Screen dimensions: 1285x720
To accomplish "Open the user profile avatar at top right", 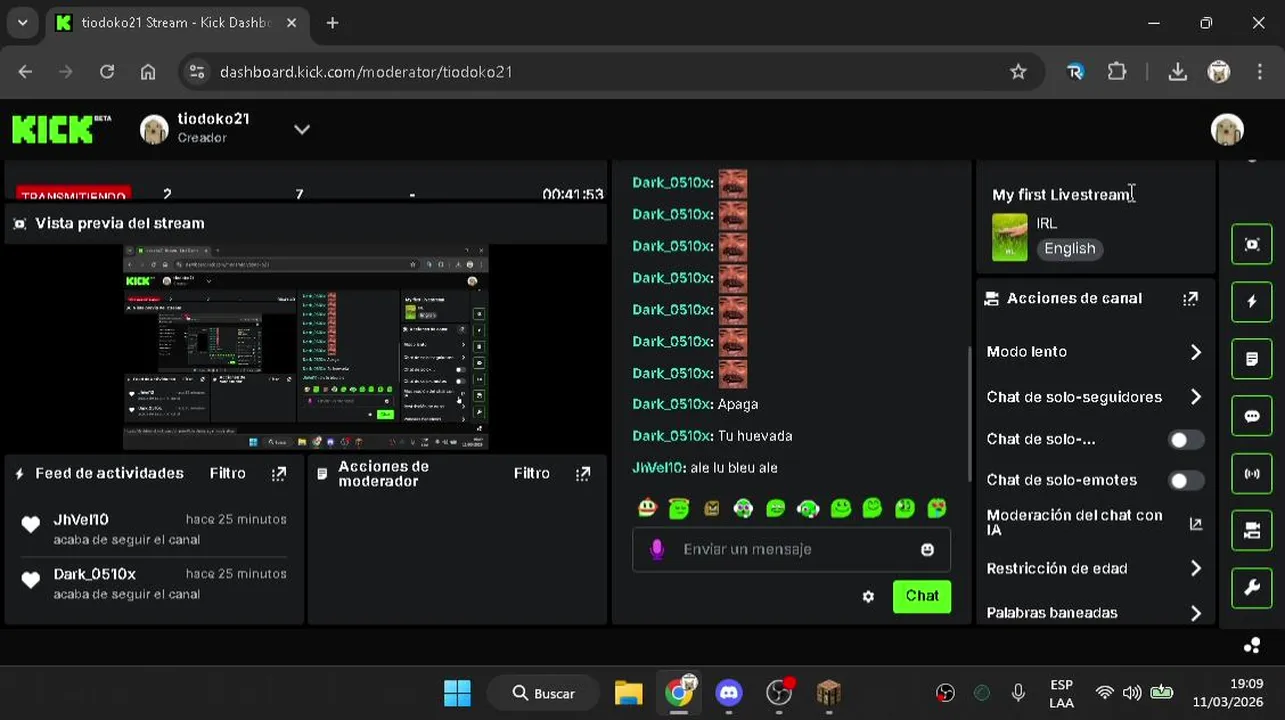I will 1227,129.
